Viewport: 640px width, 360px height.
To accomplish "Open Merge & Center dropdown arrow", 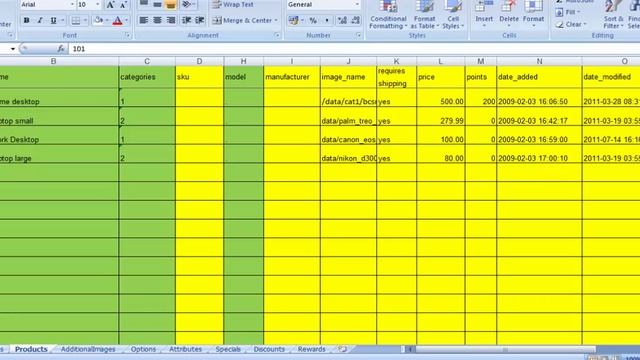I will click(276, 20).
